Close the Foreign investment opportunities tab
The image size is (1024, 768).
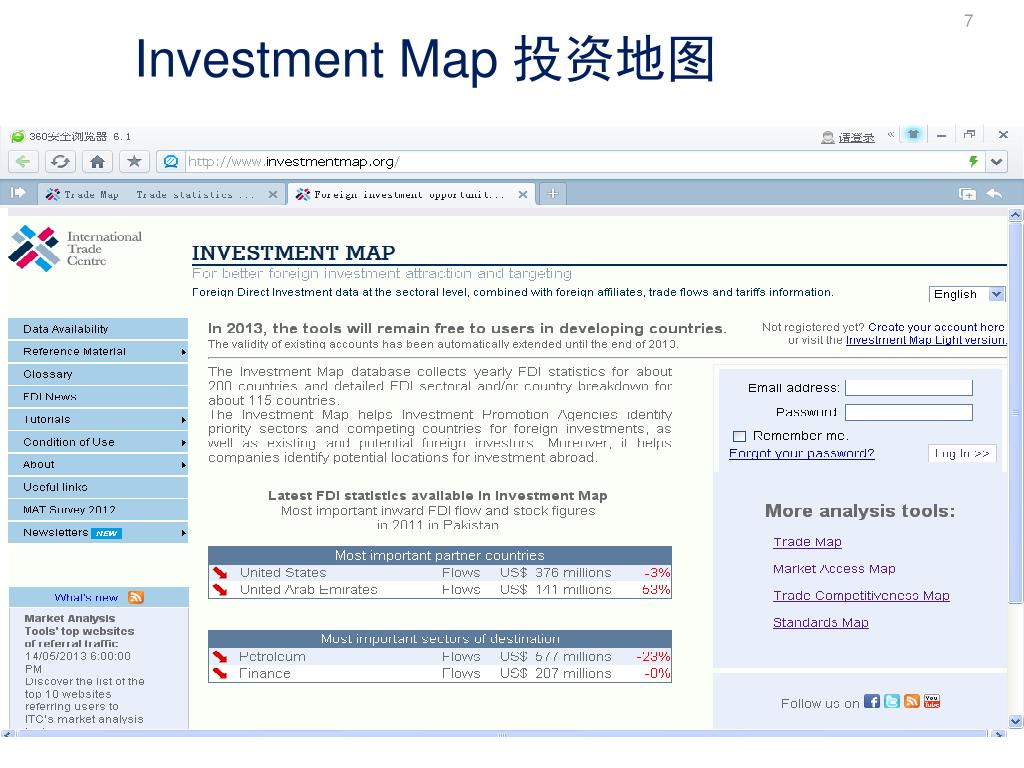click(522, 195)
